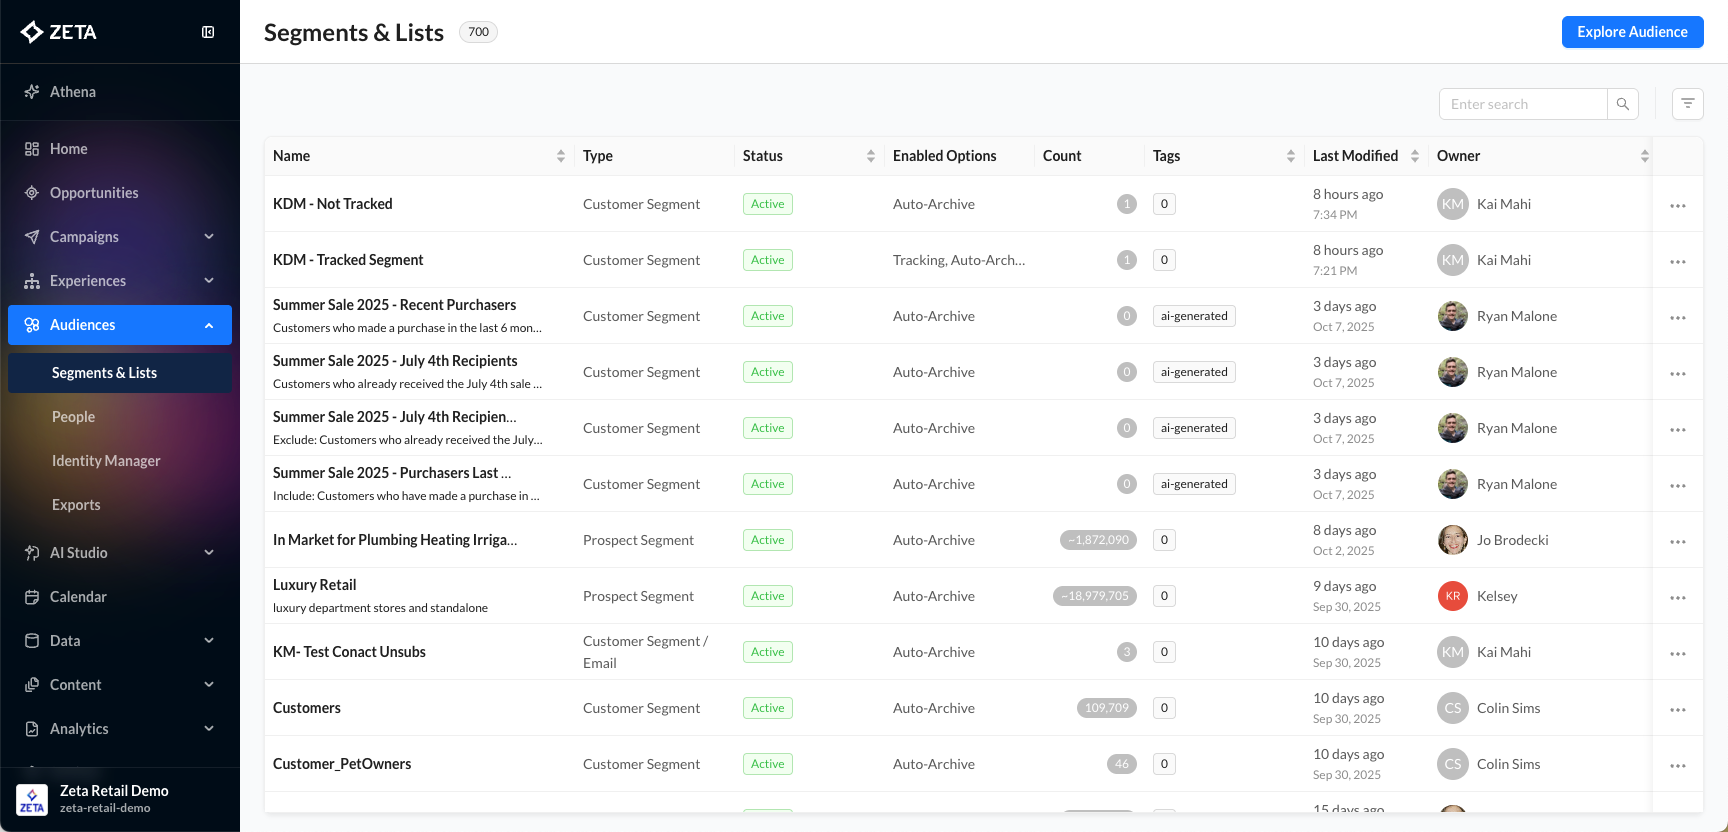This screenshot has width=1728, height=832.
Task: Sort table by Name column
Action: pos(560,156)
